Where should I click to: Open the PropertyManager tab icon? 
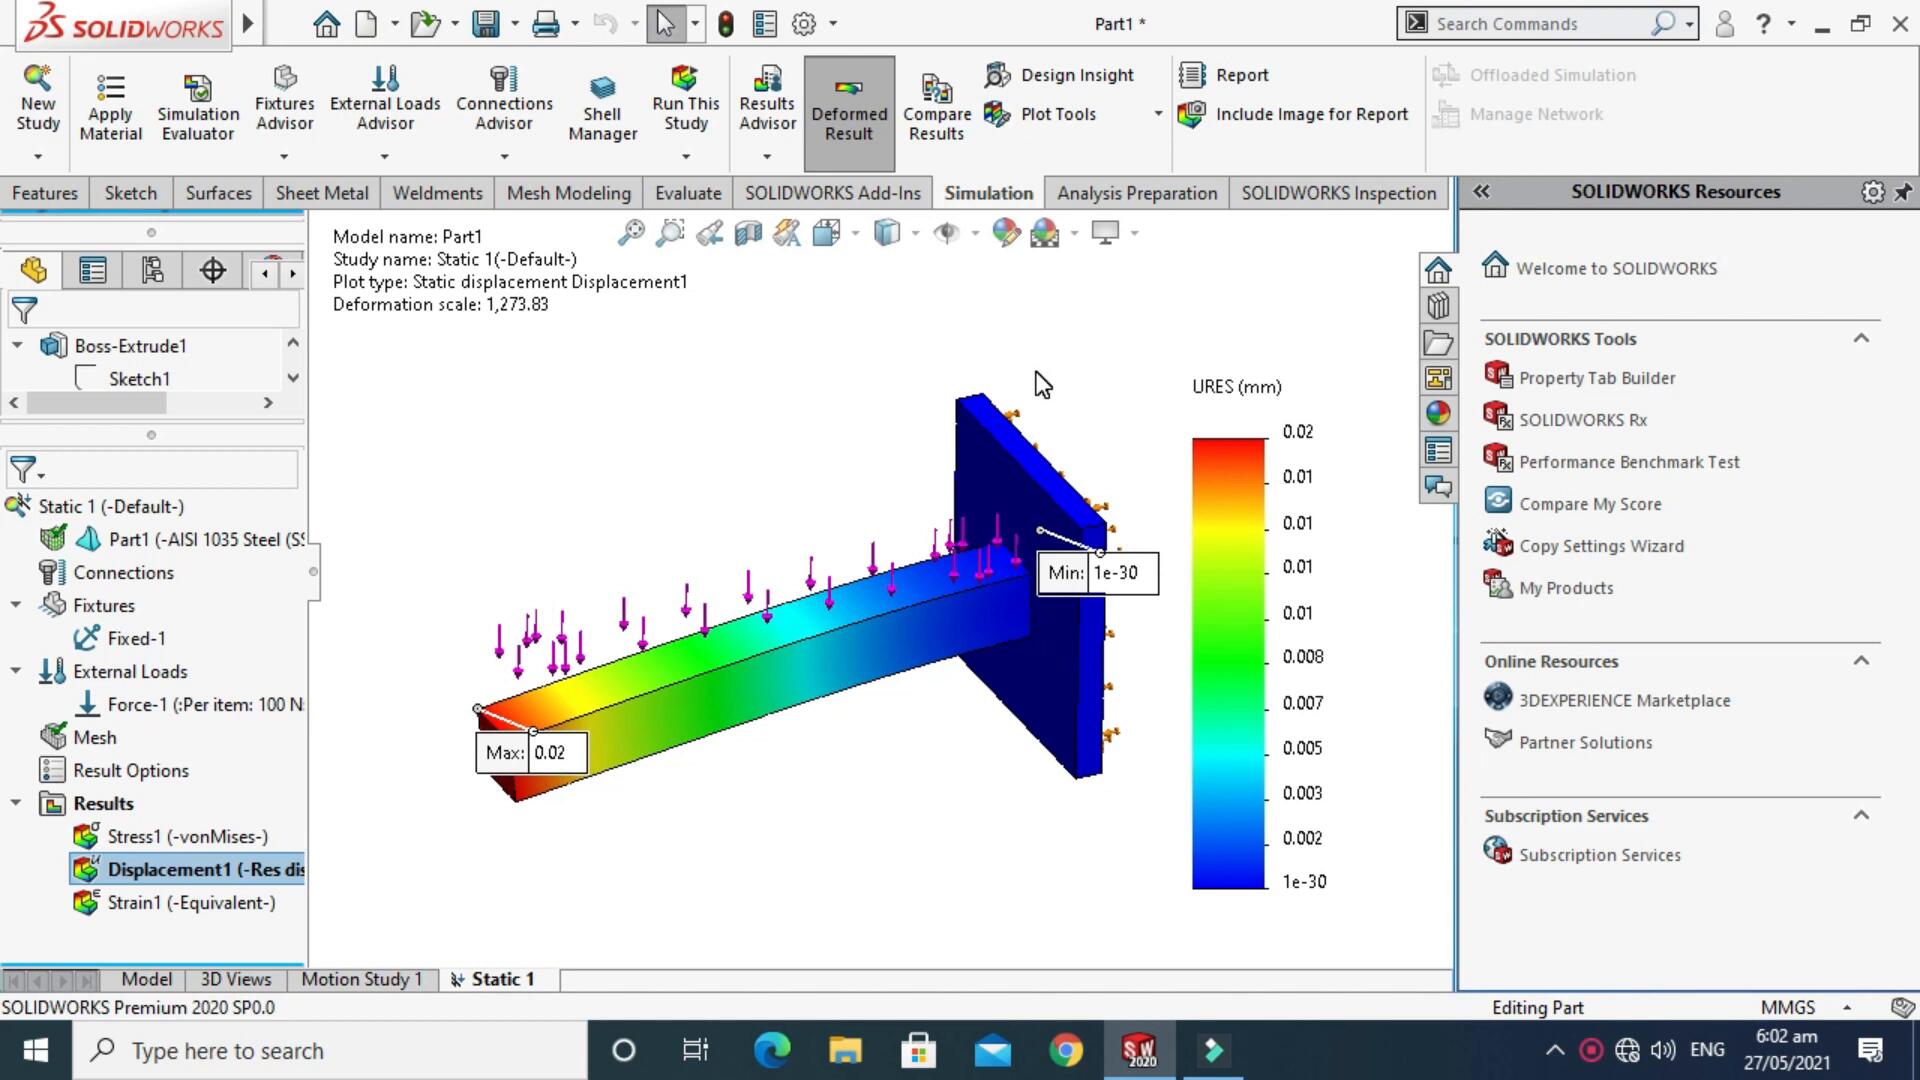[x=93, y=271]
